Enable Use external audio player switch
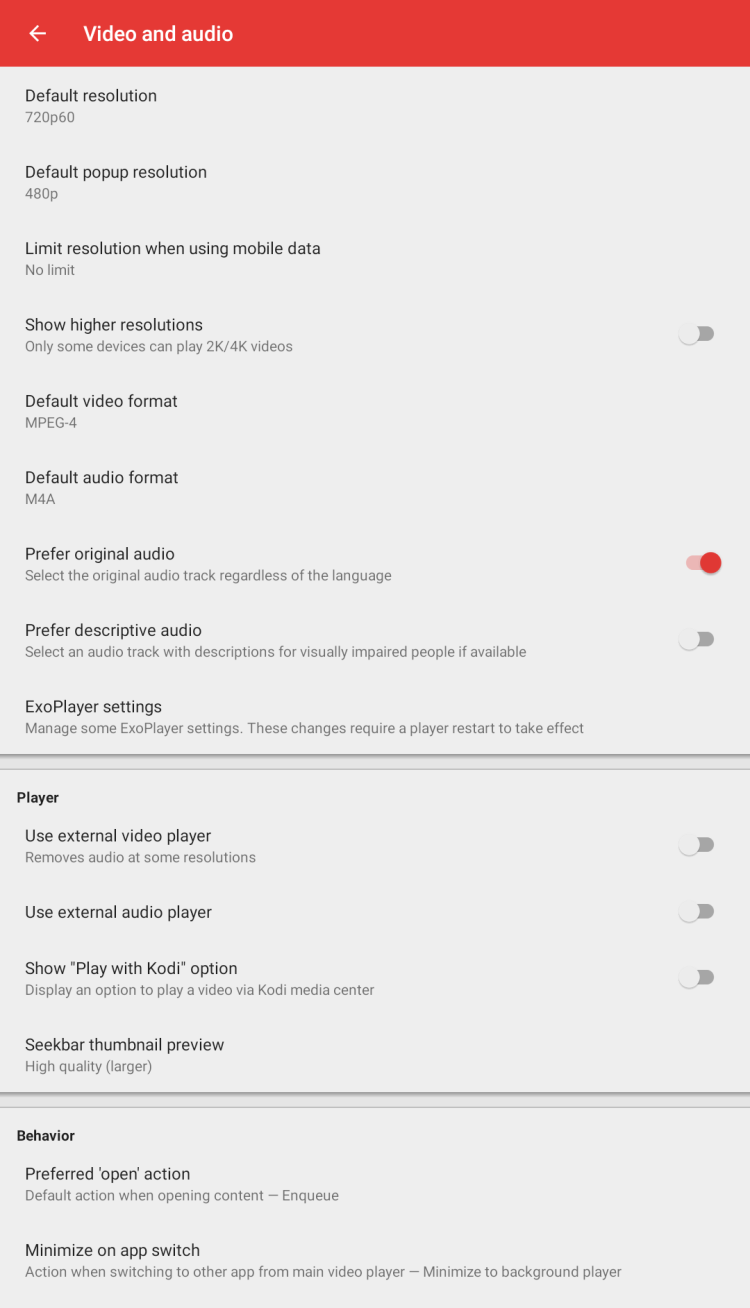The height and width of the screenshot is (1308, 750). (x=696, y=911)
